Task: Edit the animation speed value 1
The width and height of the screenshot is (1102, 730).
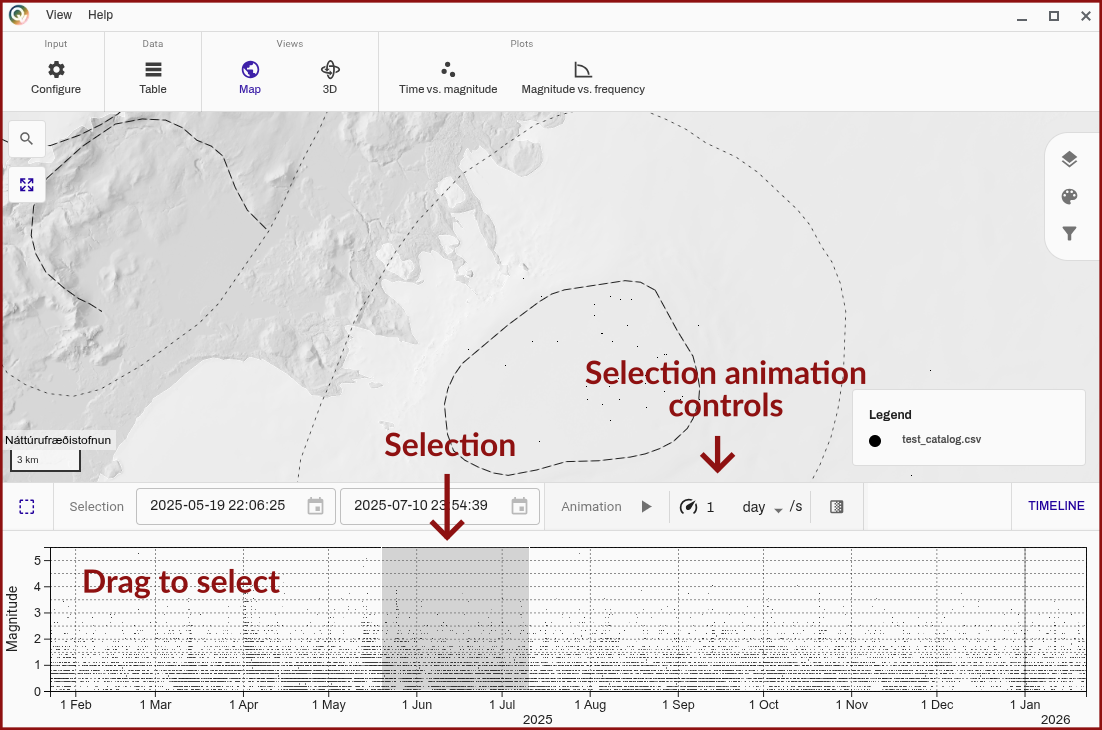Action: 711,507
